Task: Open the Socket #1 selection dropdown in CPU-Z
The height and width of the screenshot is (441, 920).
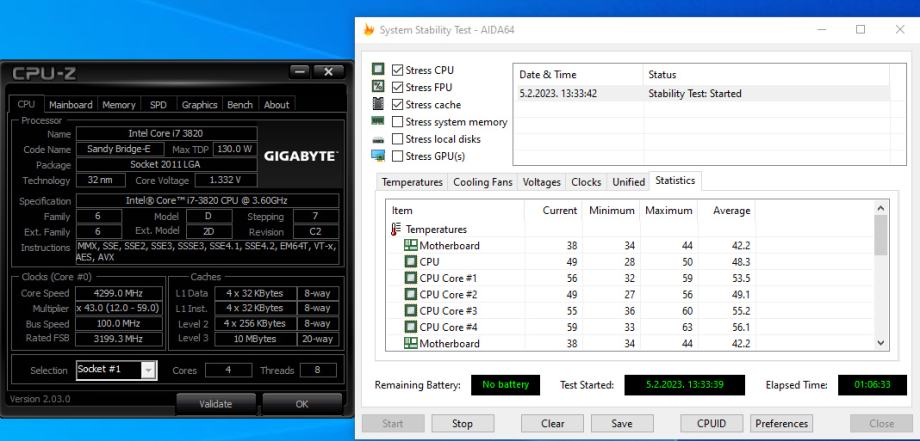Action: pyautogui.click(x=148, y=370)
